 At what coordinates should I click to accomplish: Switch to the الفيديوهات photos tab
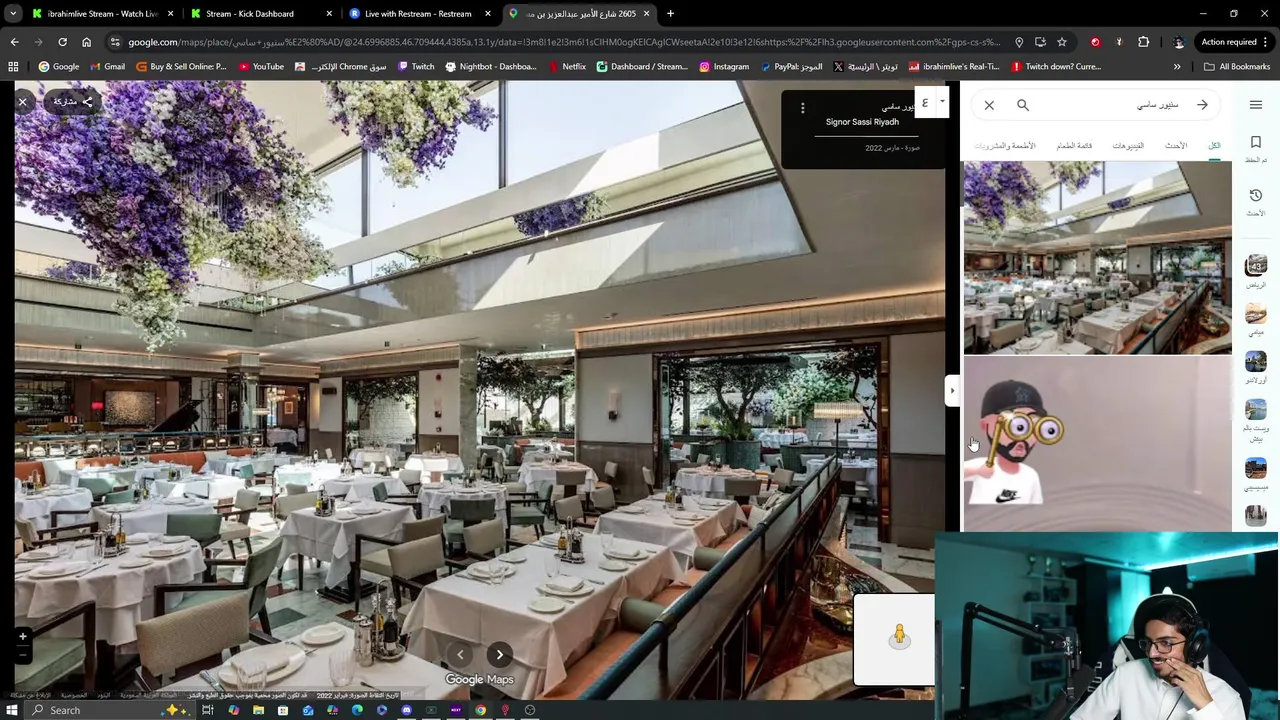point(1128,146)
